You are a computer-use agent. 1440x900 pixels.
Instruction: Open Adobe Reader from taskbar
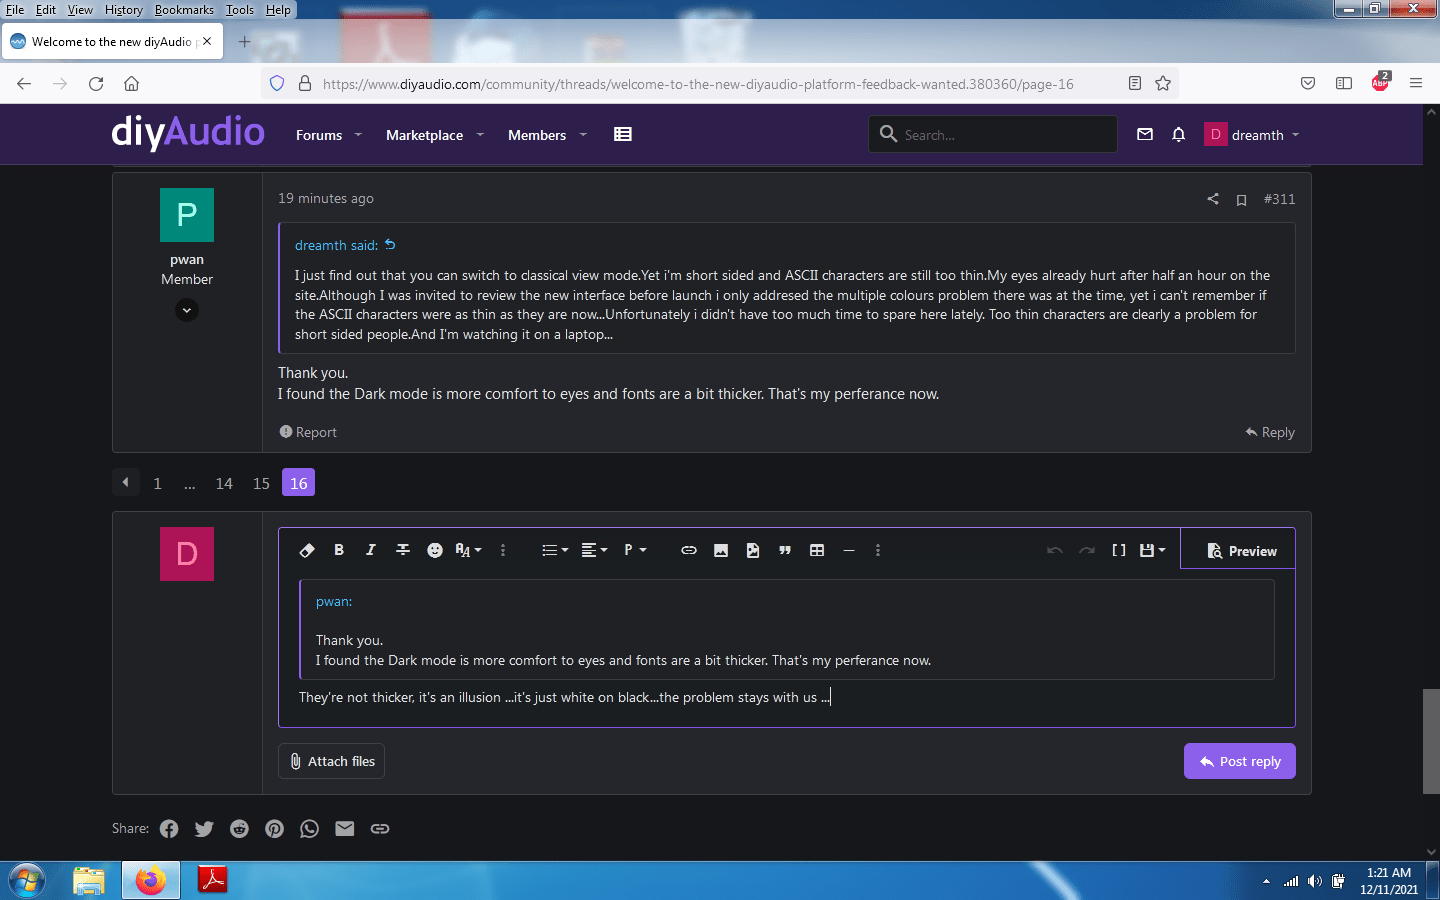tap(212, 880)
